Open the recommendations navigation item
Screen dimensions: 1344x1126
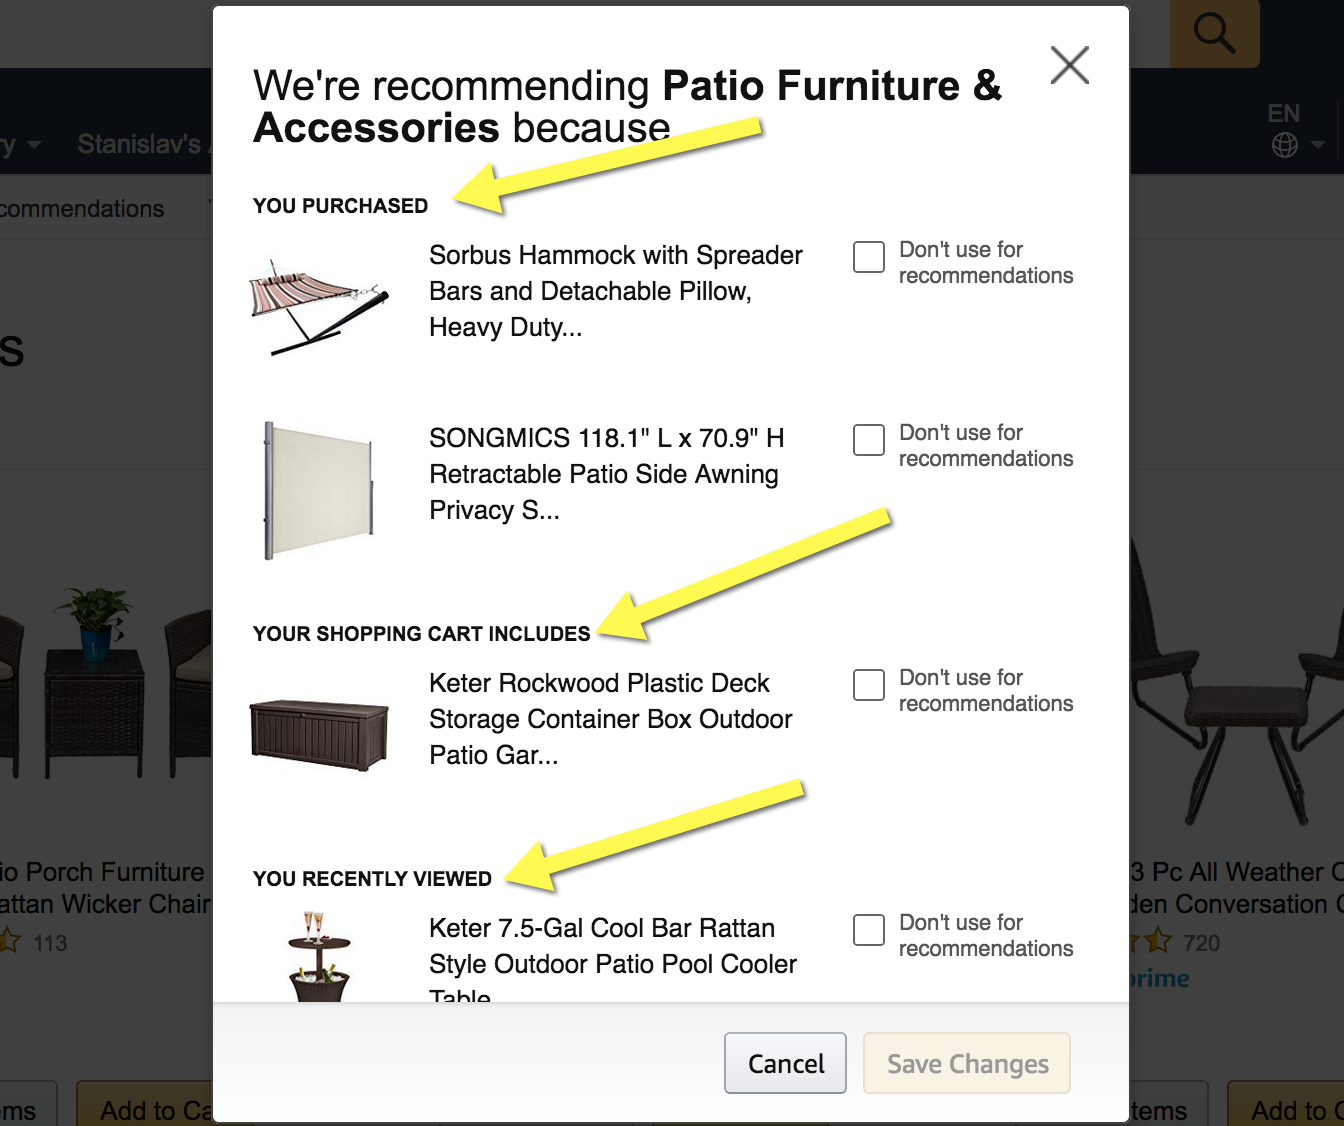[82, 208]
